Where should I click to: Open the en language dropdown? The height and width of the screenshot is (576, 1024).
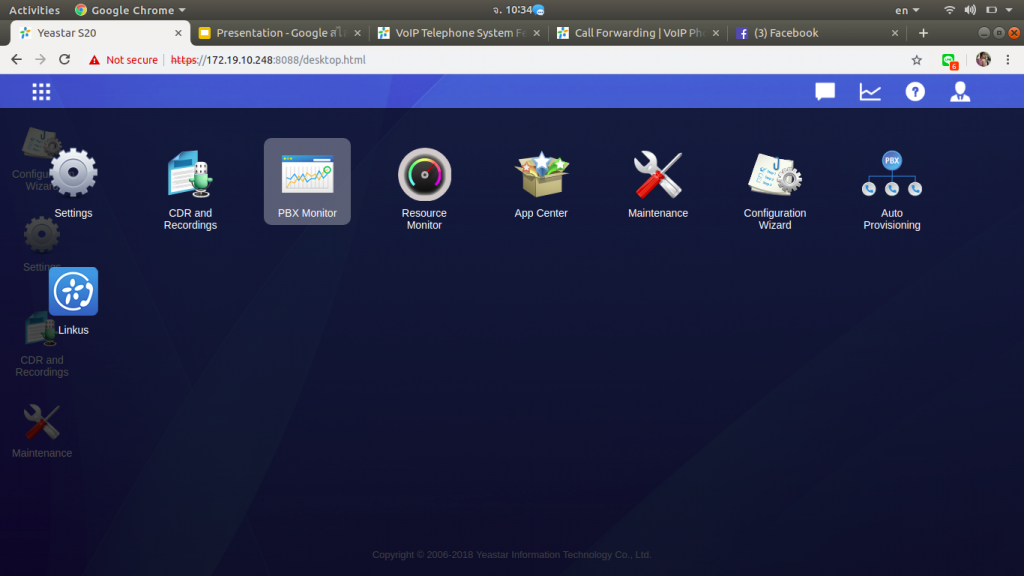(906, 10)
